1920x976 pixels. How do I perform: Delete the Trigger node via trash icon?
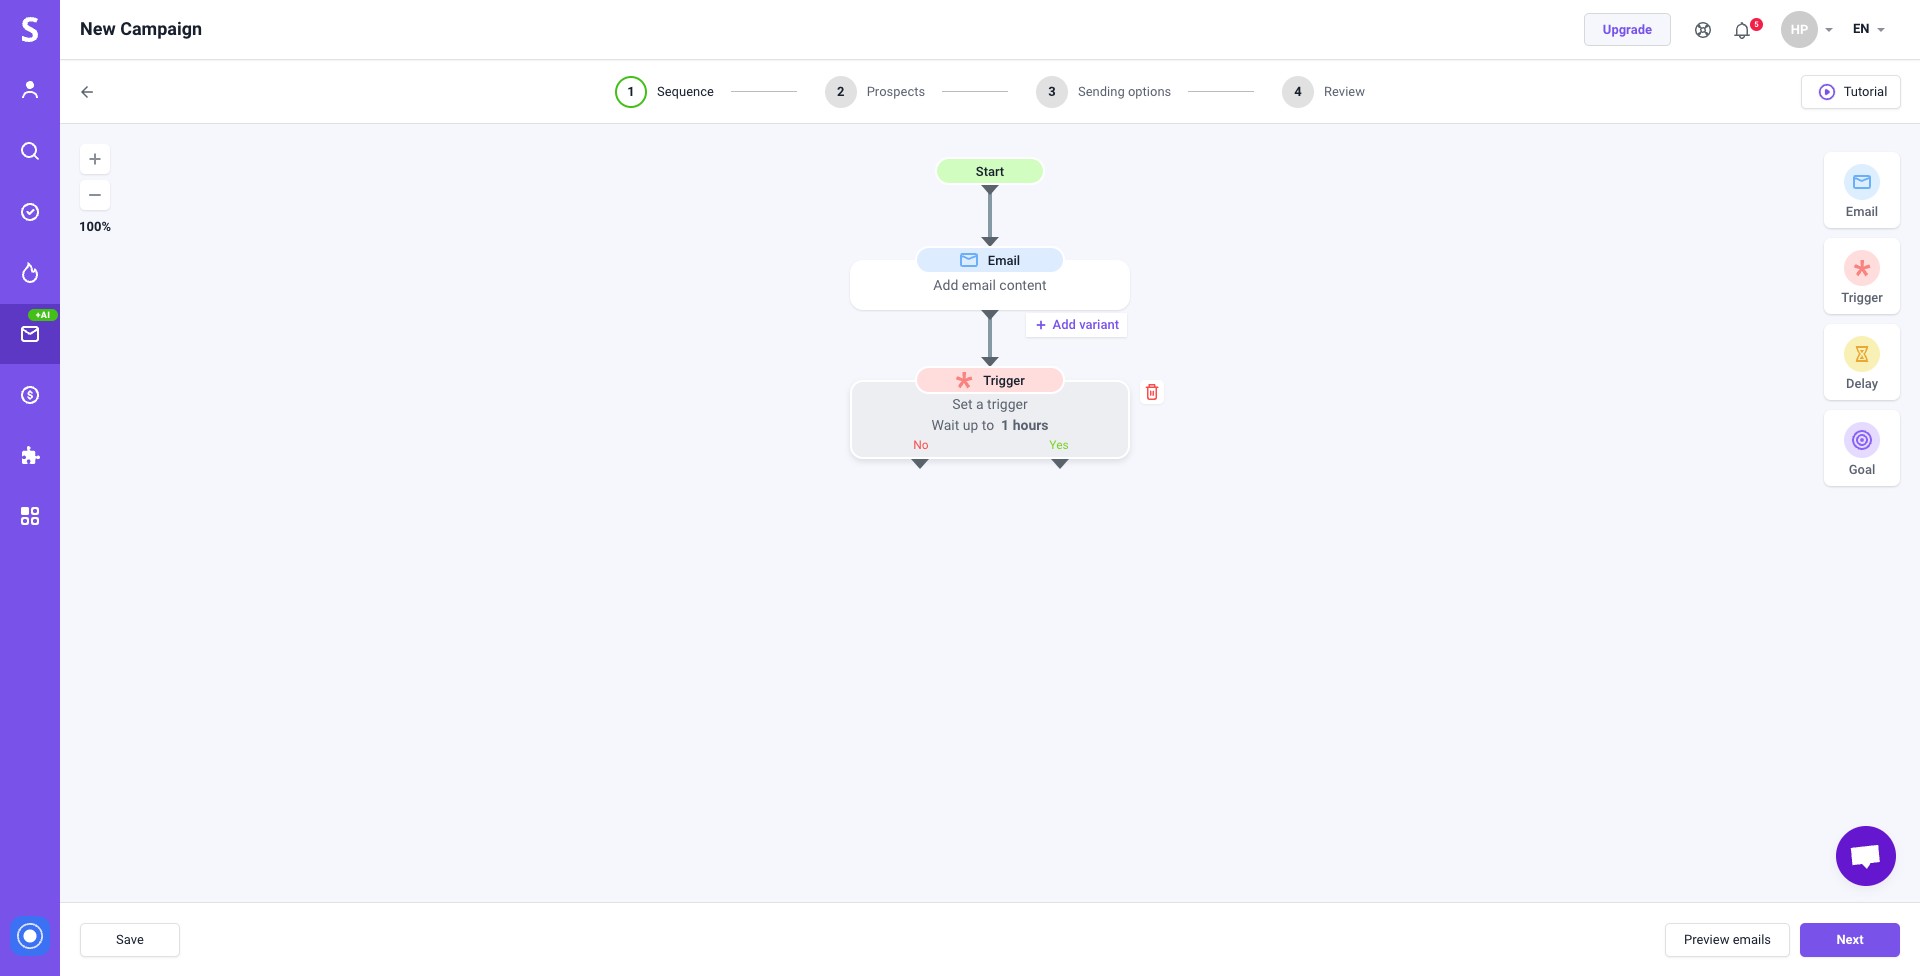point(1151,391)
